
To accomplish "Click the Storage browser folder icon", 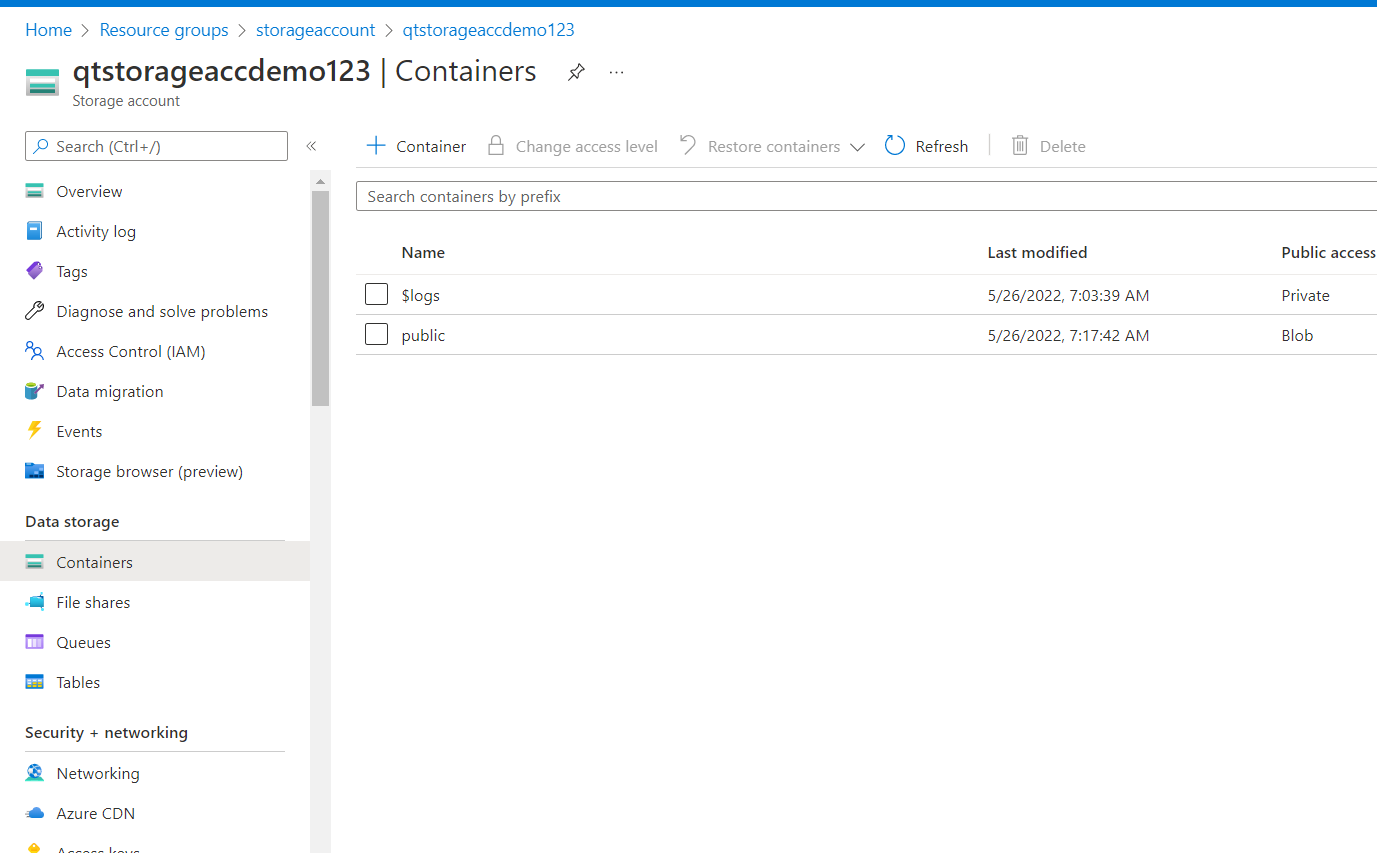I will [35, 471].
